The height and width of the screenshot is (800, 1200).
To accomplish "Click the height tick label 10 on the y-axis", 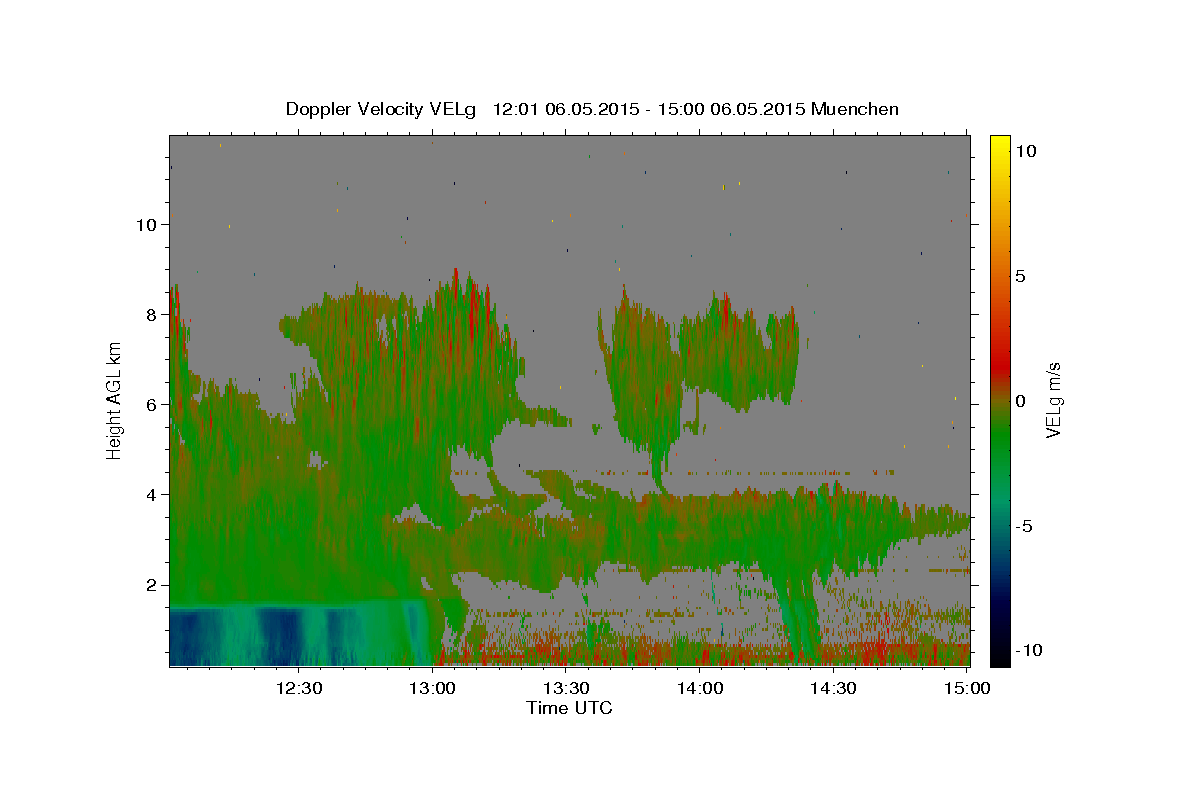I will (148, 225).
